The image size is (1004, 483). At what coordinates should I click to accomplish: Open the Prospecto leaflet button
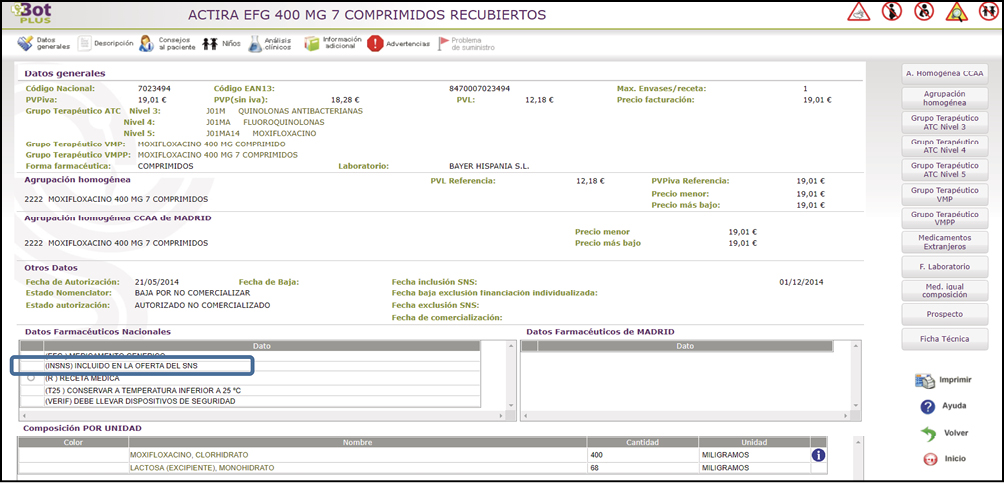coord(944,314)
